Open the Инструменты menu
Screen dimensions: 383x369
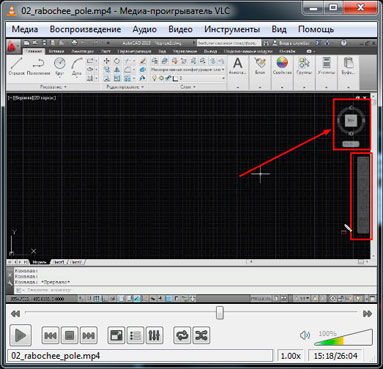[232, 29]
